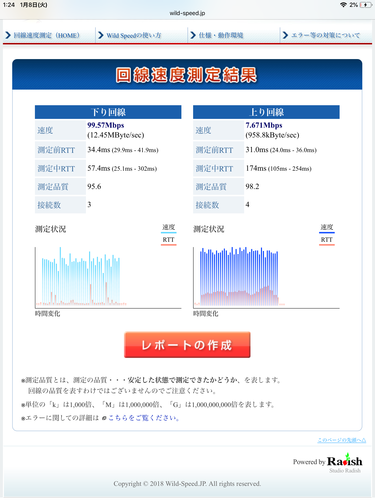
Task: Click the 速度 legend in upload chart
Action: coord(327,227)
